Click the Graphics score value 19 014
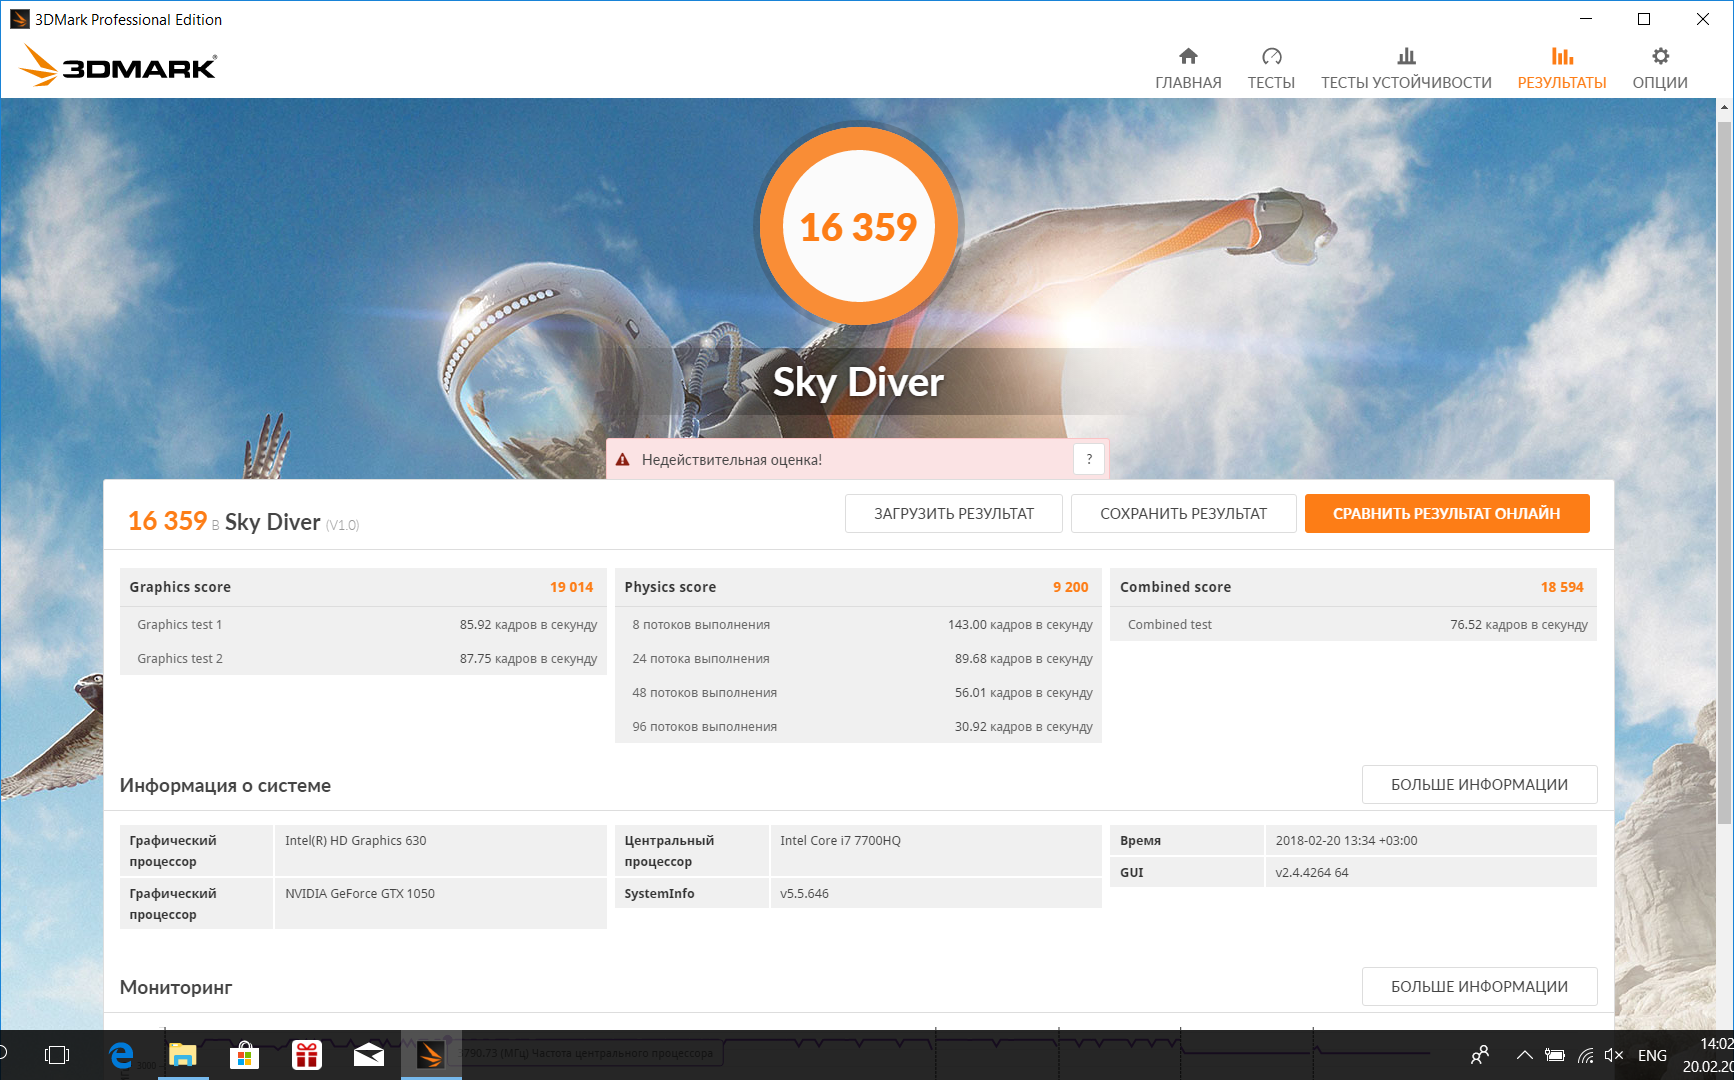Viewport: 1734px width, 1080px height. pos(571,587)
